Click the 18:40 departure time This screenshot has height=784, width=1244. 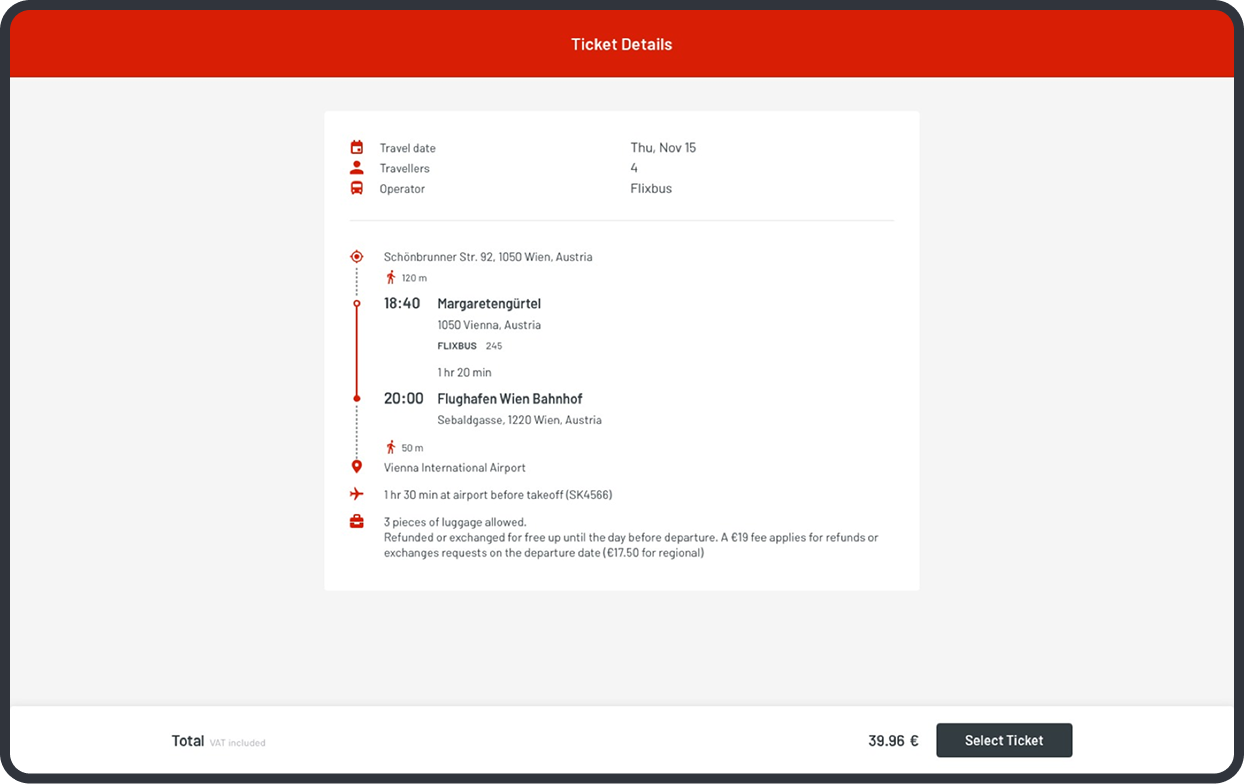pos(402,303)
